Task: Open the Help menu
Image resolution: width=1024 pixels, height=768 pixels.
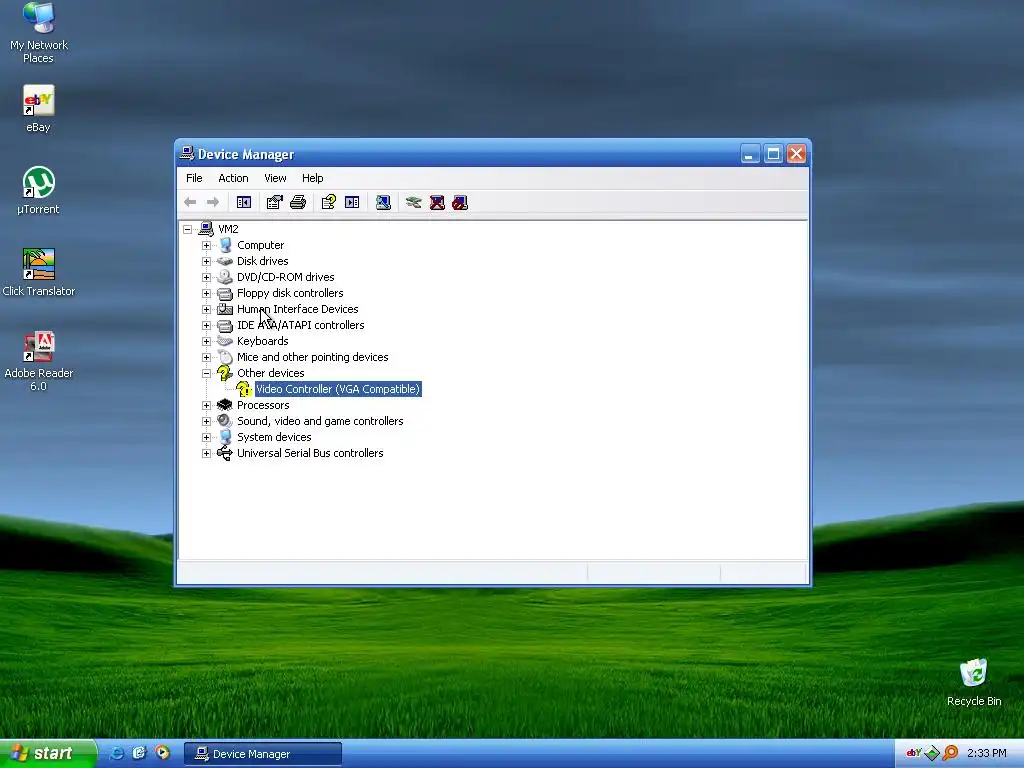Action: (x=312, y=178)
